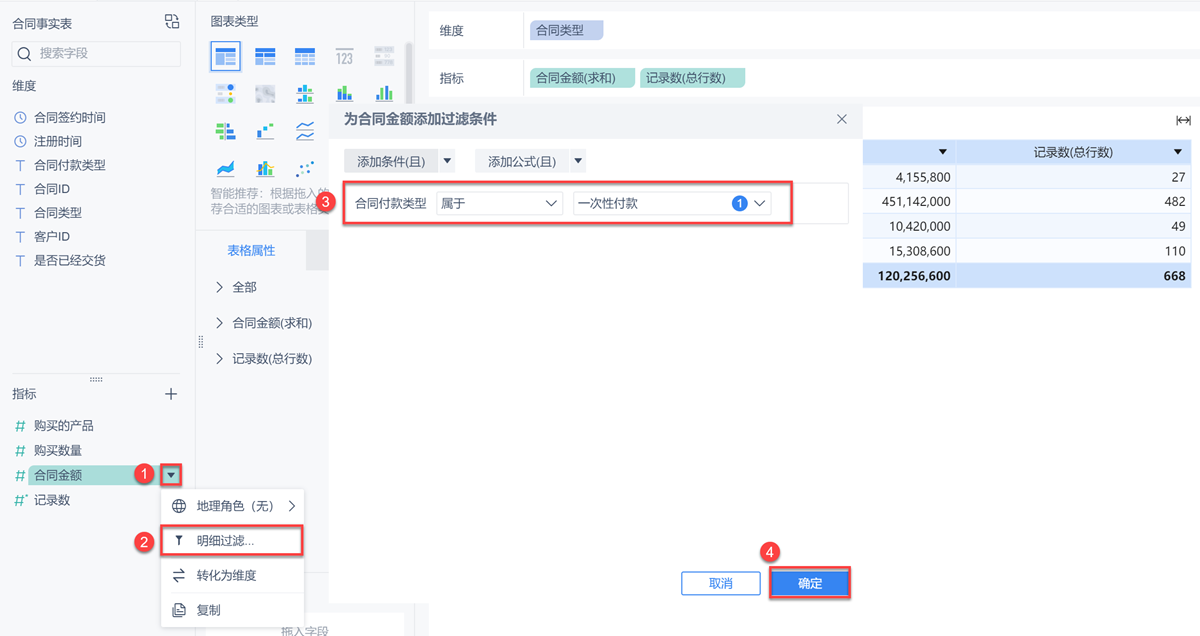Expand the 合同金额(求和) property section
Screen dimensions: 1200x636
click(220, 323)
